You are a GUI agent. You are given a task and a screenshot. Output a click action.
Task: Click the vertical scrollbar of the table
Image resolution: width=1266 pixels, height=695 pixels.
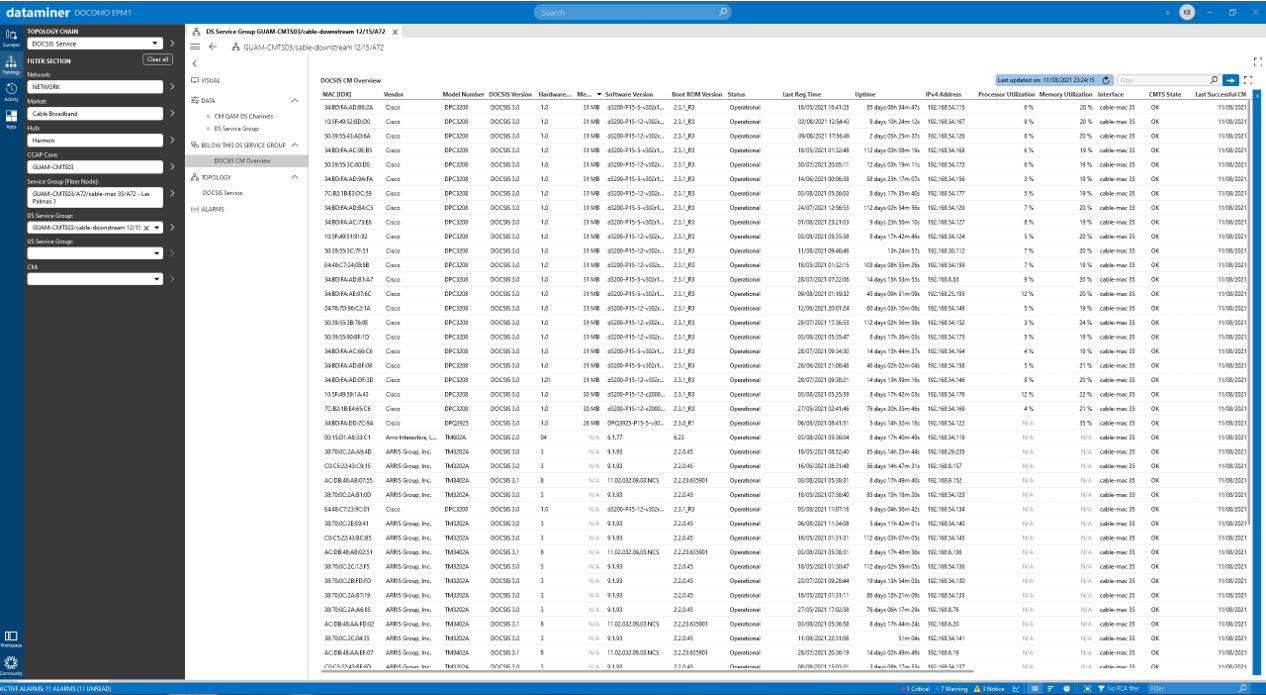[x=1250, y=310]
